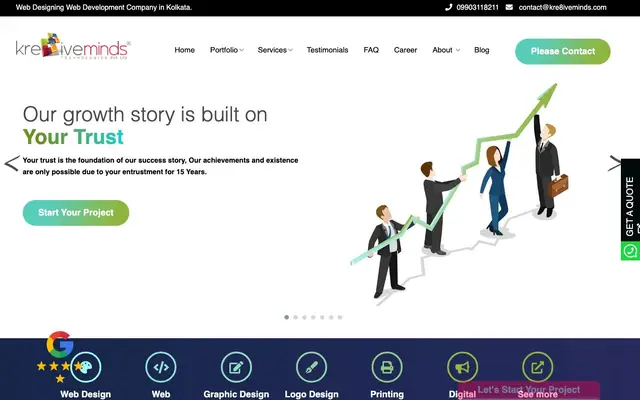This screenshot has height=400, width=640.
Task: Click the Your Trust headline text
Action: [x=73, y=137]
